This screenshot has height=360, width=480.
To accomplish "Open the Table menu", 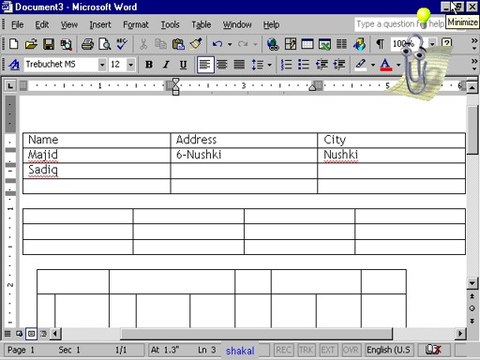I will coord(201,25).
